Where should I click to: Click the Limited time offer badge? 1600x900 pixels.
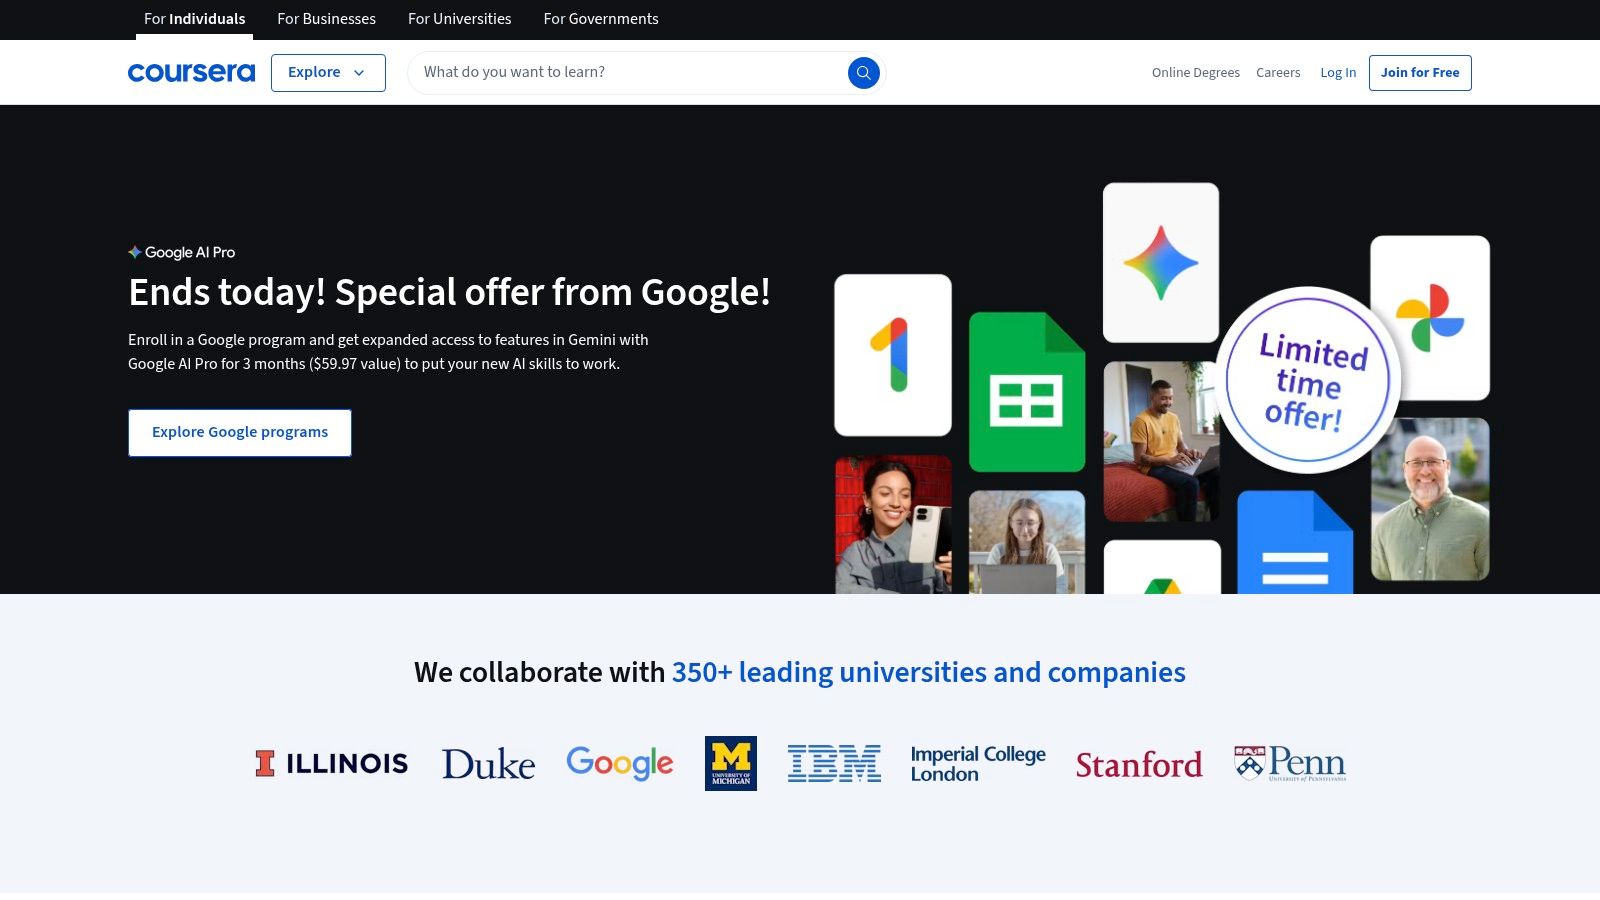point(1308,381)
